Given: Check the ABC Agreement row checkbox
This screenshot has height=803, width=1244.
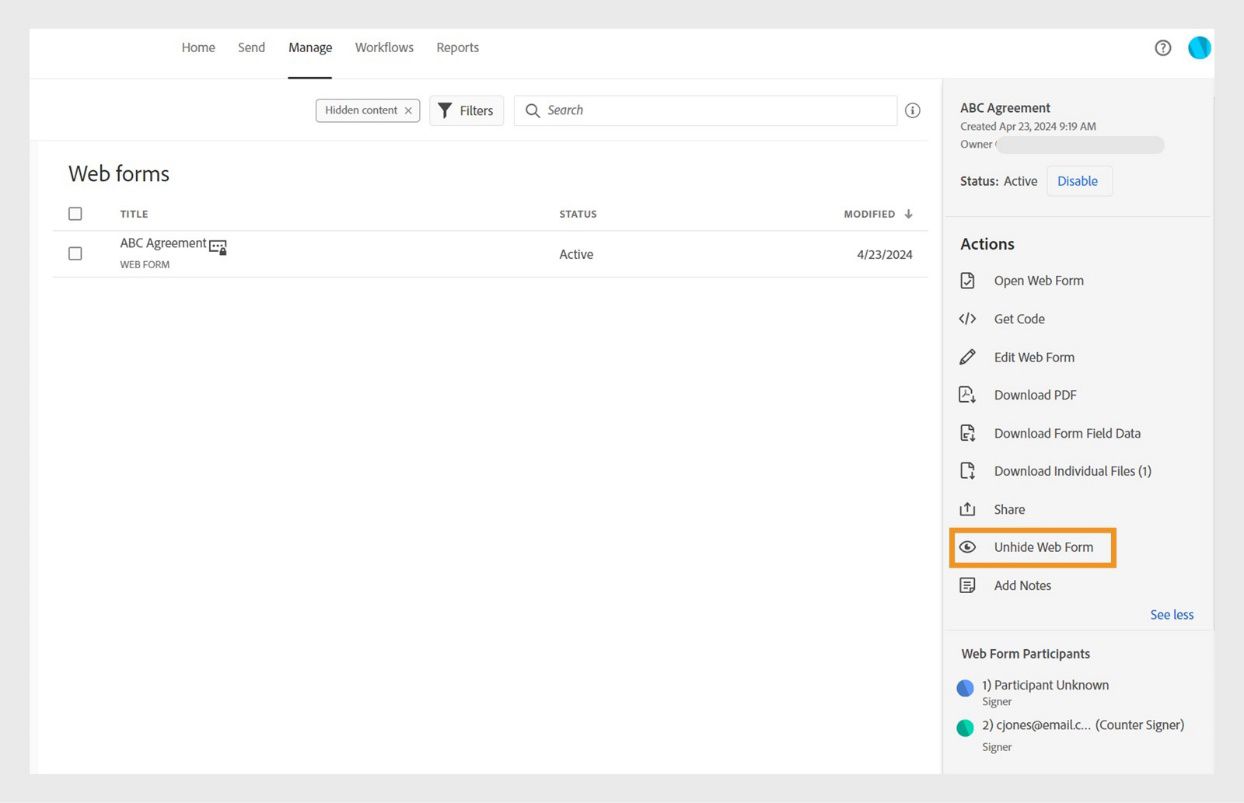Looking at the screenshot, I should click(75, 253).
